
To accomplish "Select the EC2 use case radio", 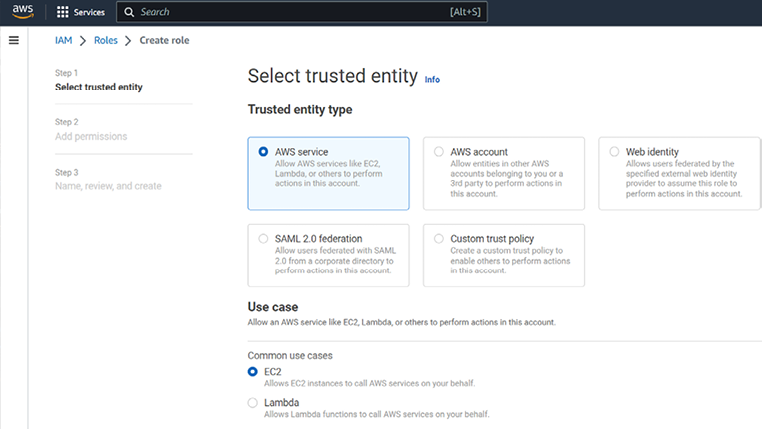I will [252, 372].
